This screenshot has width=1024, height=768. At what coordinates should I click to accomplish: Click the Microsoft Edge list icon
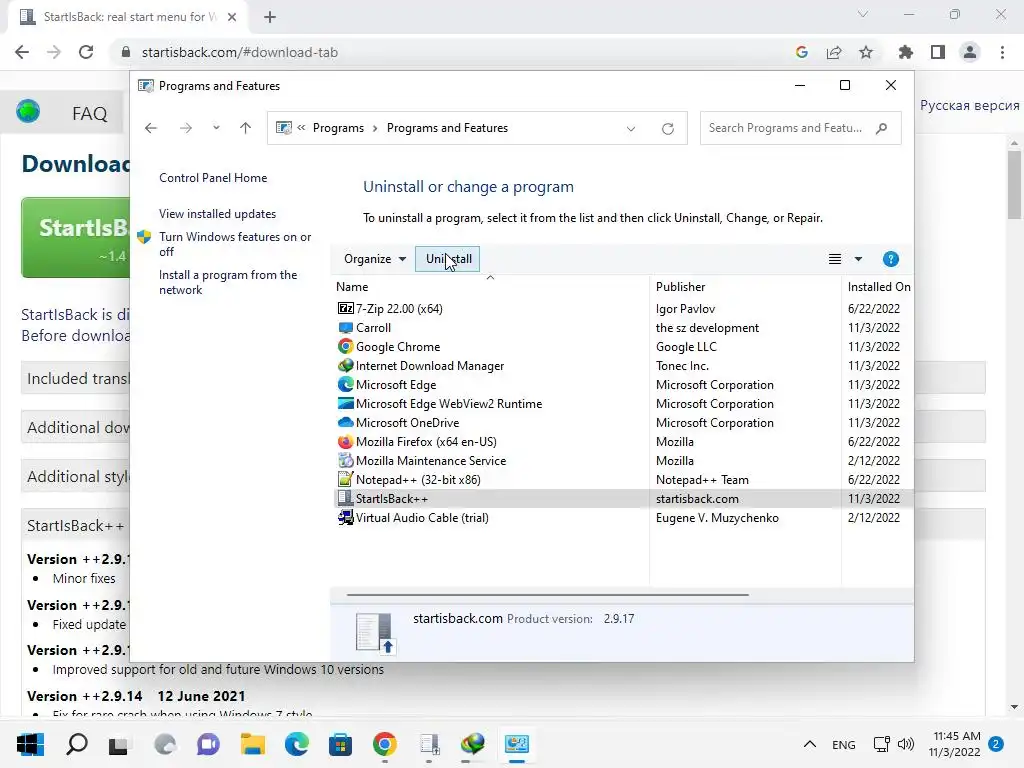pyautogui.click(x=345, y=384)
